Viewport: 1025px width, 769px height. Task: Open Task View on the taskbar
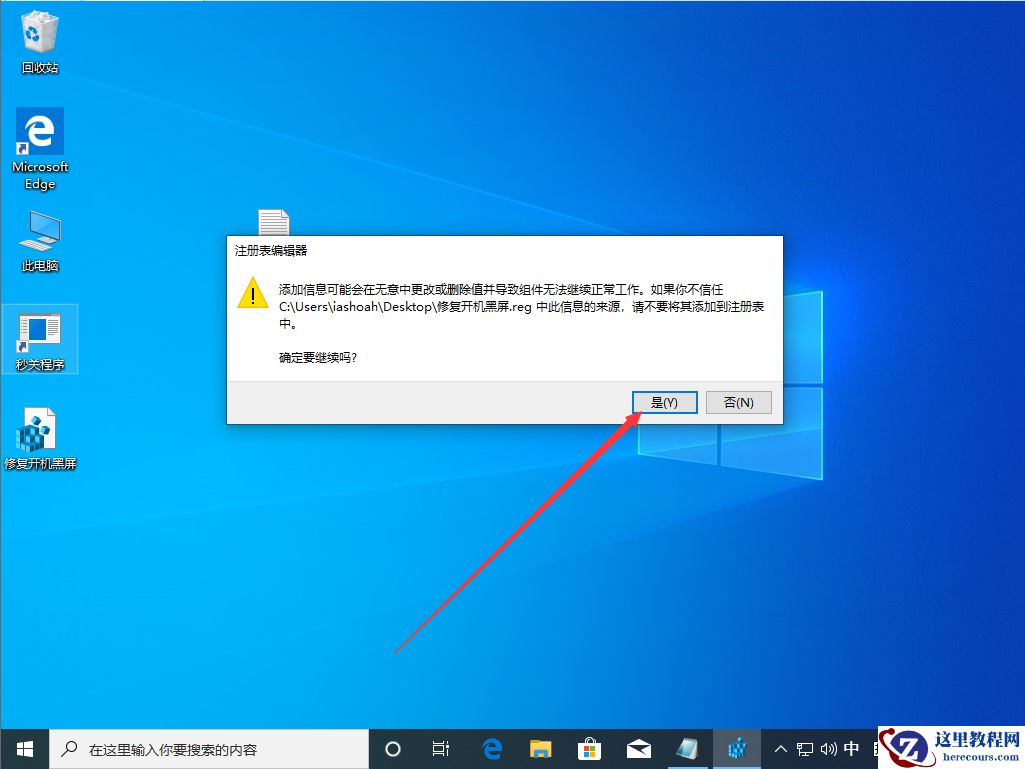(x=441, y=748)
